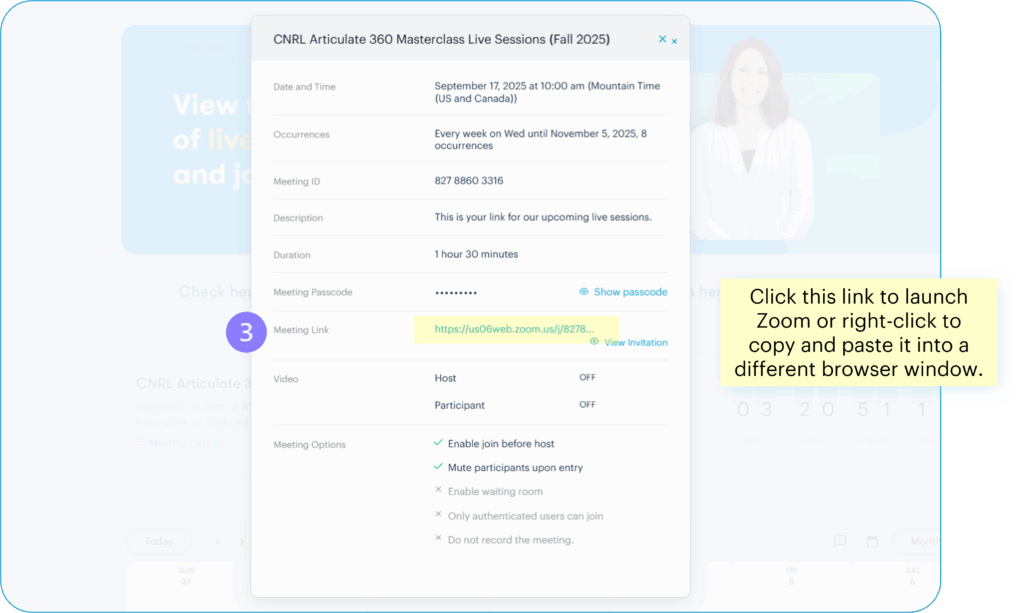Select the Meeting ID 827 8860 3316
The image size is (1024, 613).
(469, 181)
